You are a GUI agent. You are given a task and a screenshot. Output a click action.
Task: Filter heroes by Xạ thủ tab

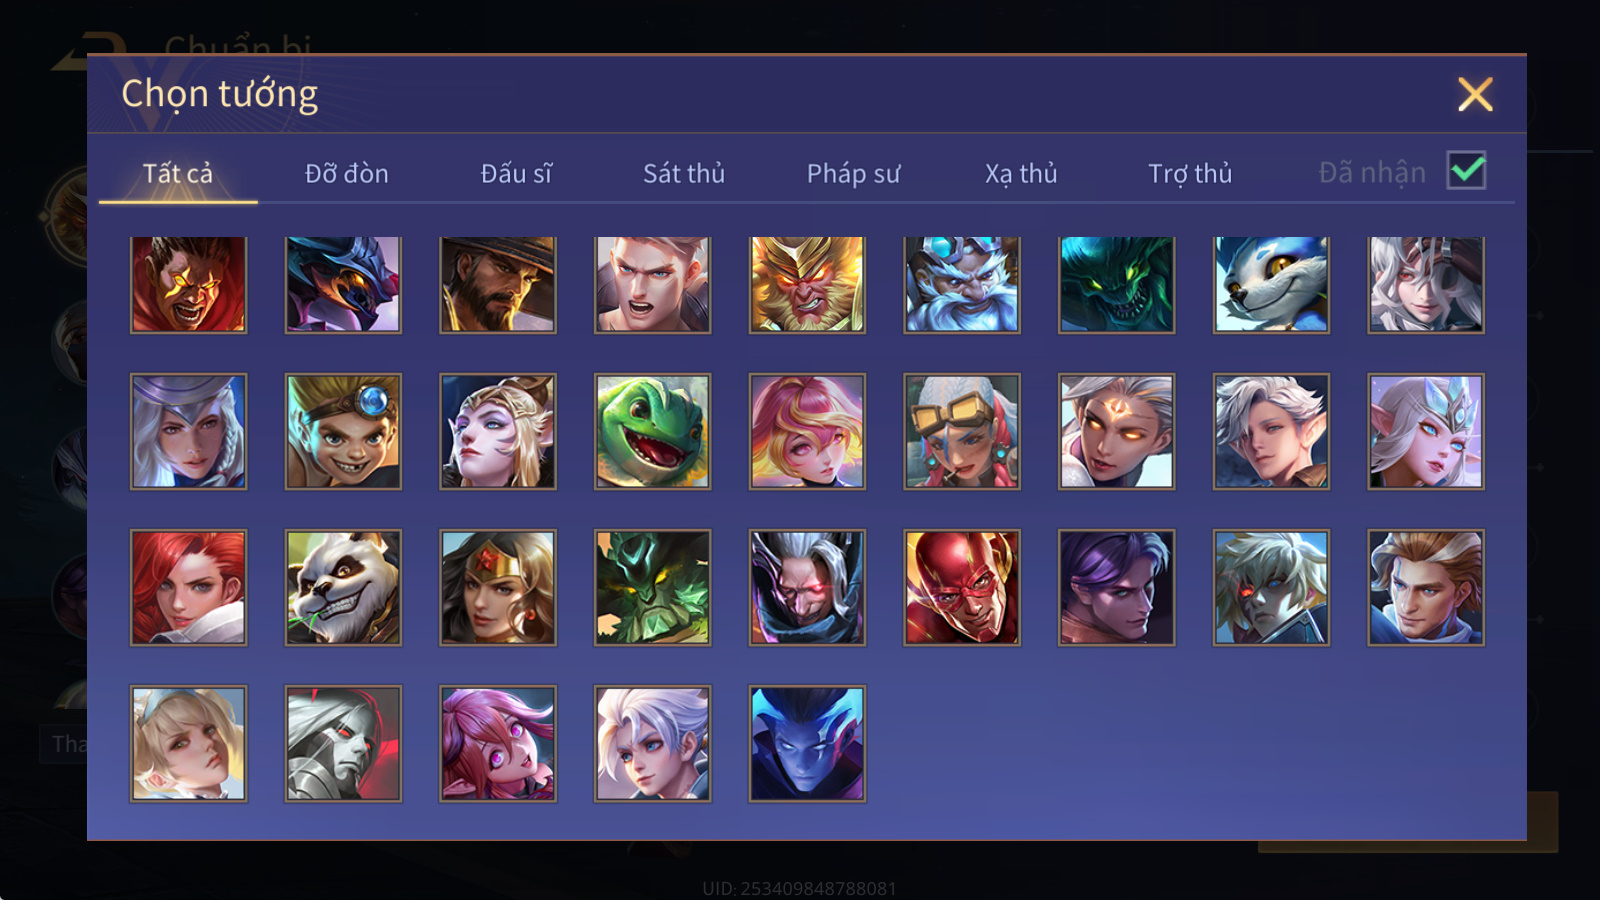pyautogui.click(x=1020, y=173)
